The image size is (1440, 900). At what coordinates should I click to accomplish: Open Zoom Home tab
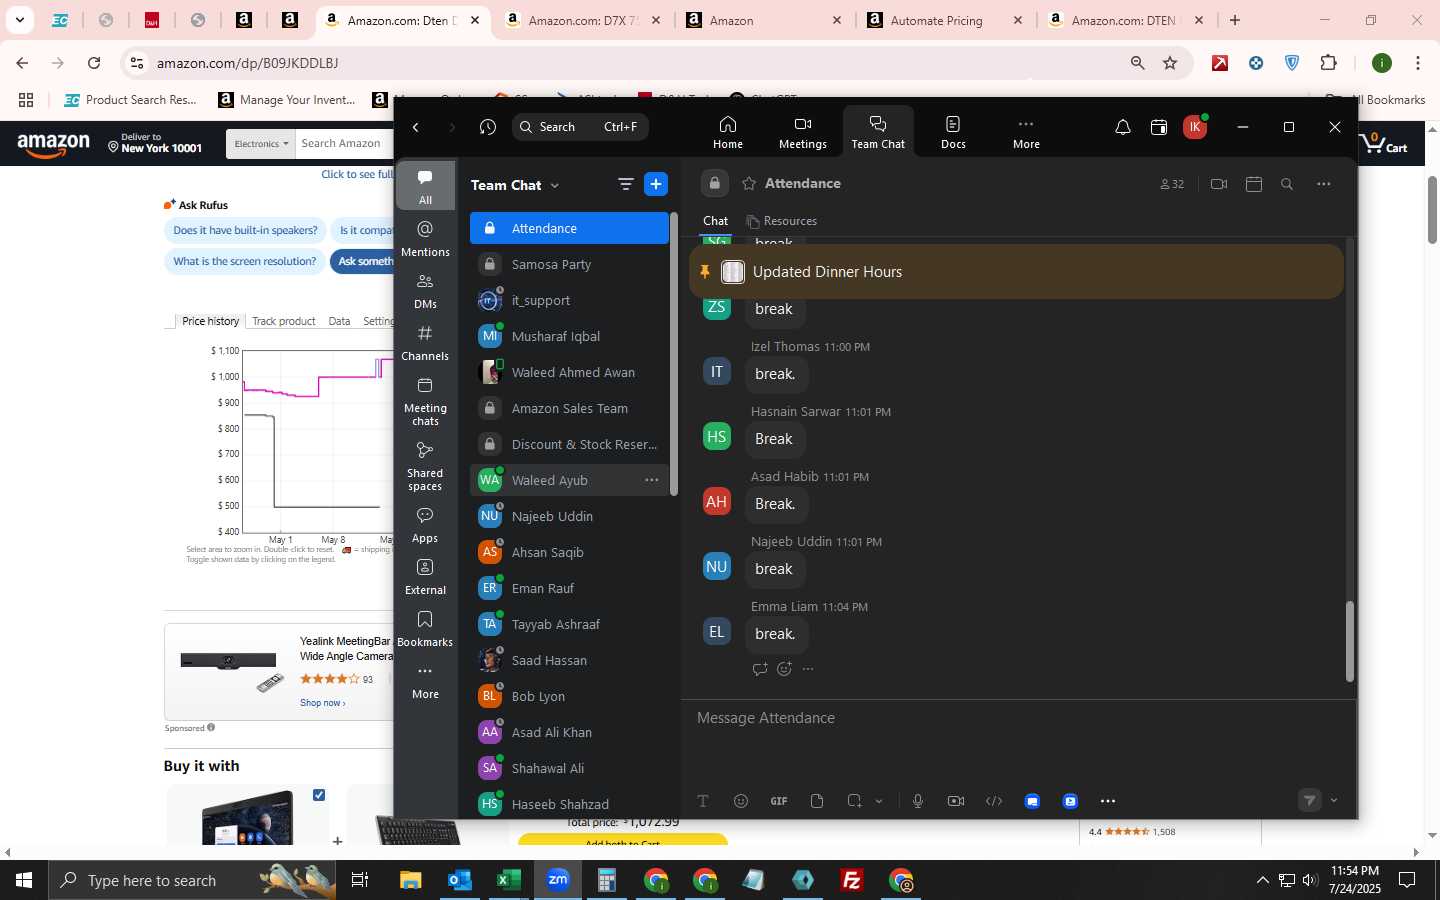tap(727, 132)
